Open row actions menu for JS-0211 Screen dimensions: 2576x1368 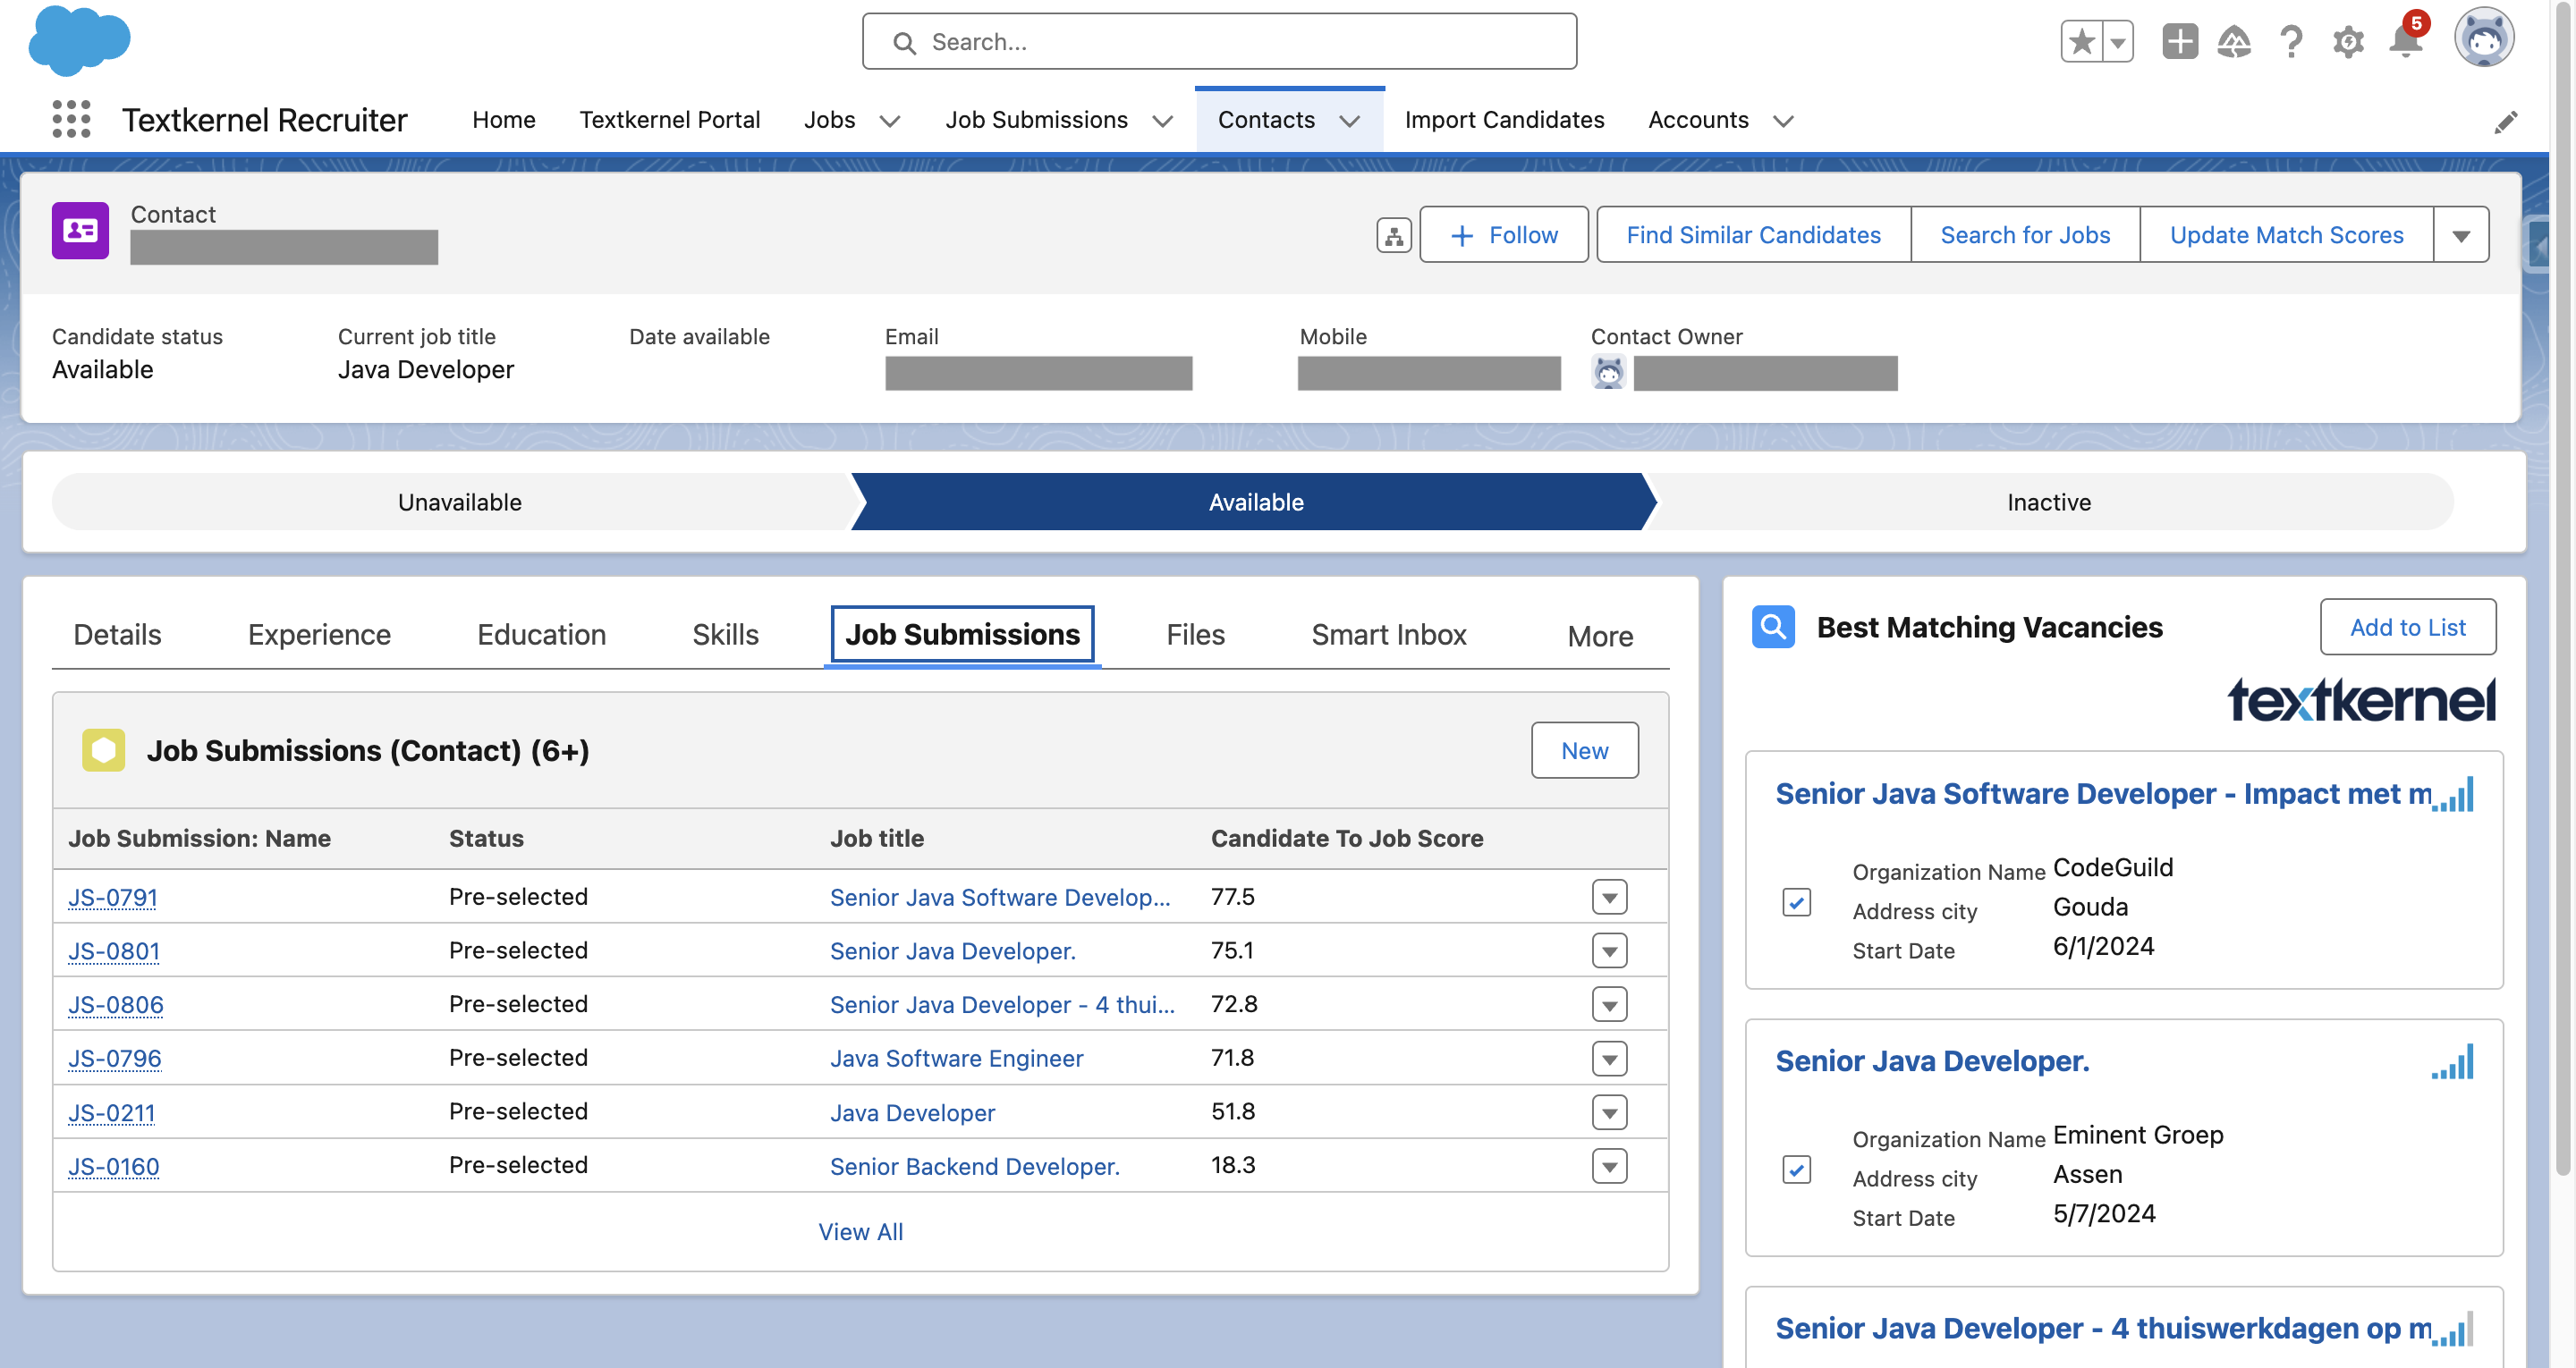pos(1609,1112)
